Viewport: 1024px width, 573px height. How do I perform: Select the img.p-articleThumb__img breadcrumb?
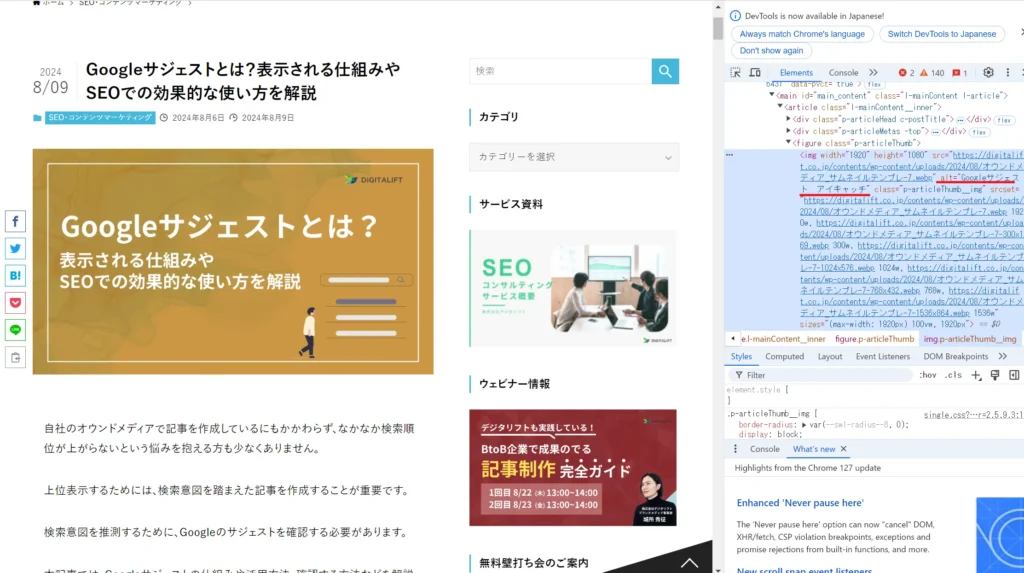pyautogui.click(x=970, y=339)
